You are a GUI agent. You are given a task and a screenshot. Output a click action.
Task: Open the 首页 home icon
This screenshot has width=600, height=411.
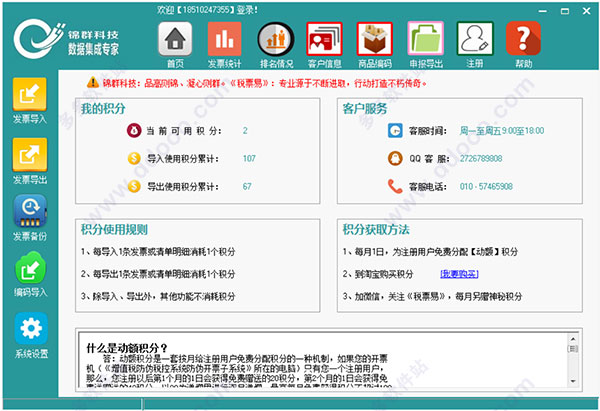pyautogui.click(x=175, y=39)
